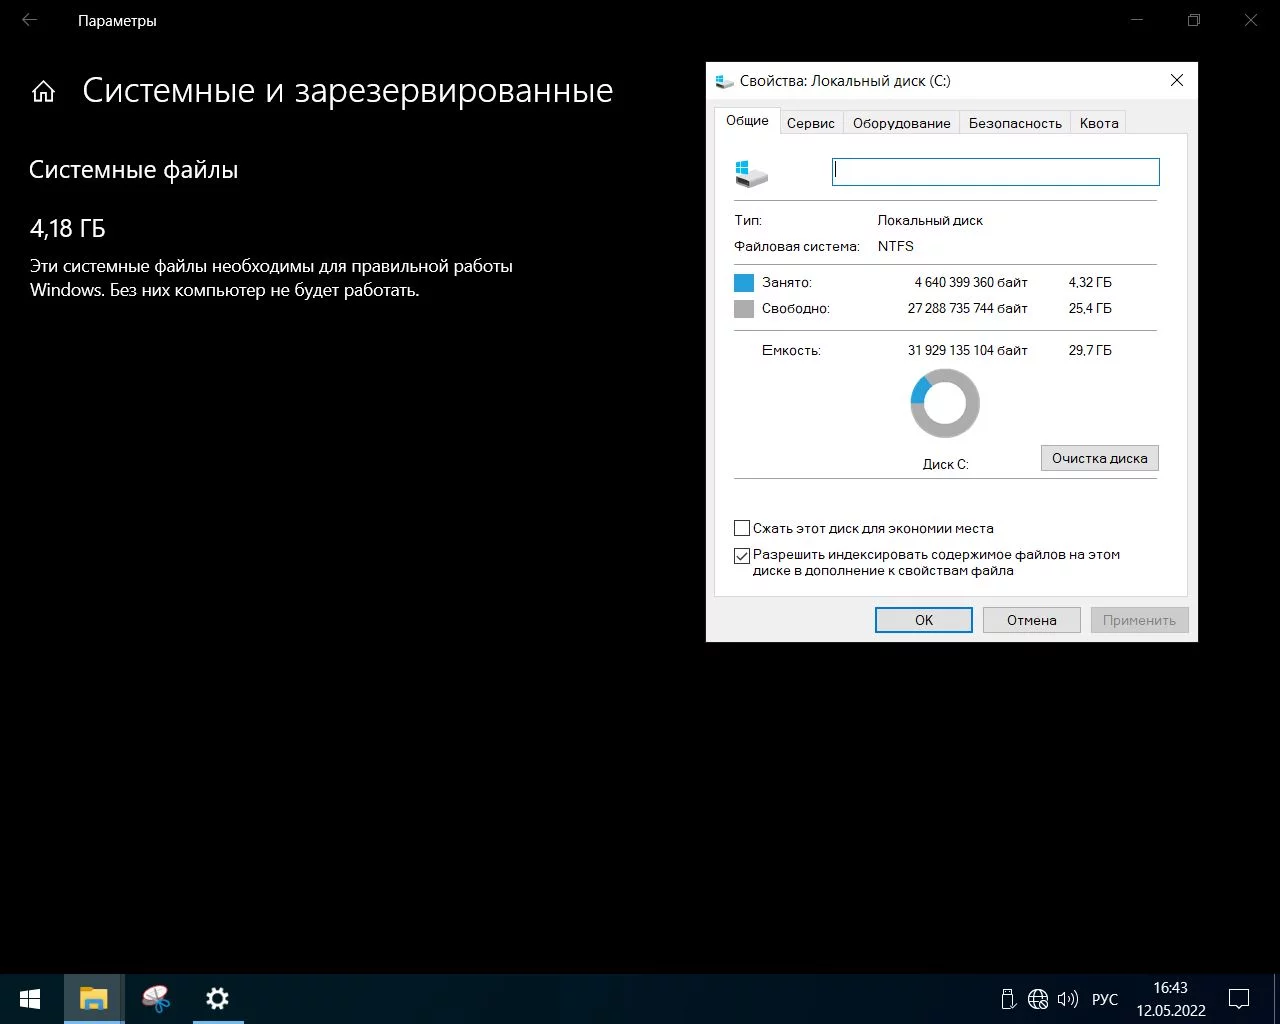Screen dimensions: 1280x1024
Task: Click the 27 288 735 744 байт value
Action: (x=968, y=308)
